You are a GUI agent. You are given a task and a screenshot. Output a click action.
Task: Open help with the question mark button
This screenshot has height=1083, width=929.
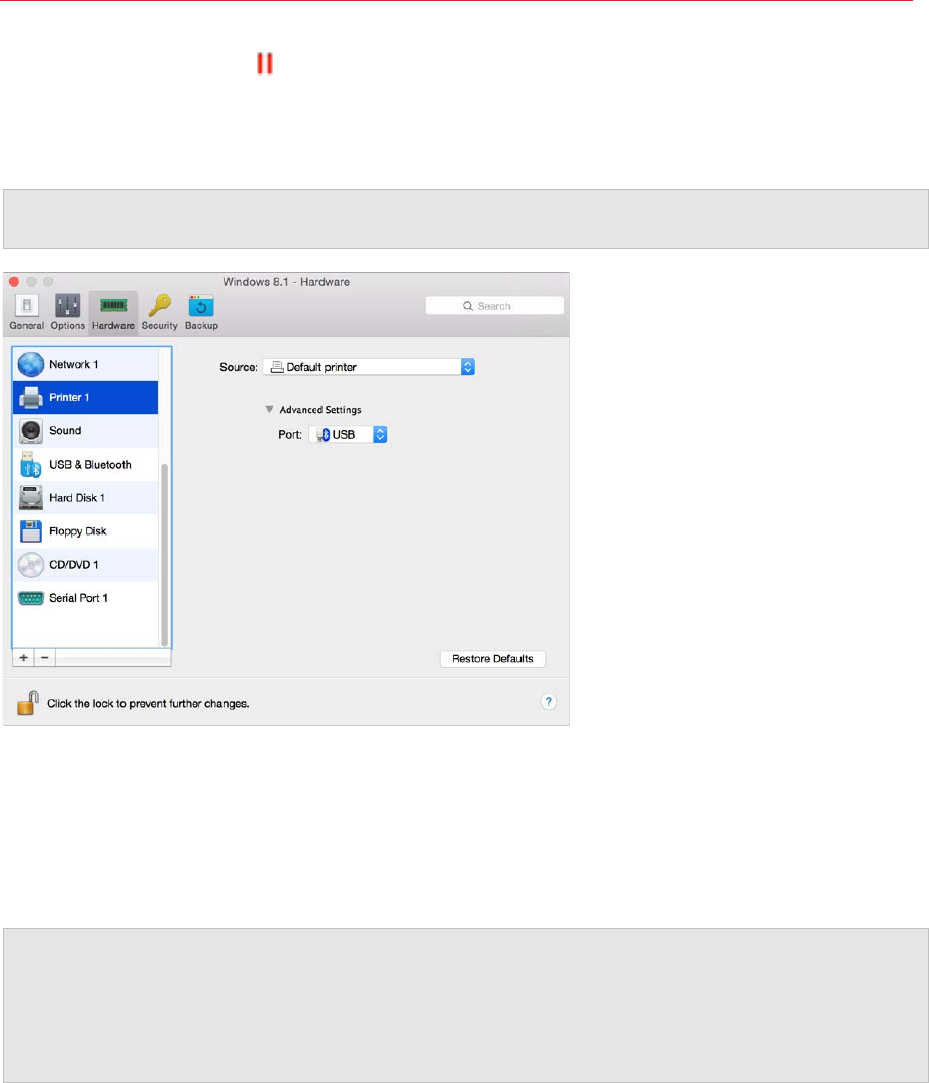548,702
